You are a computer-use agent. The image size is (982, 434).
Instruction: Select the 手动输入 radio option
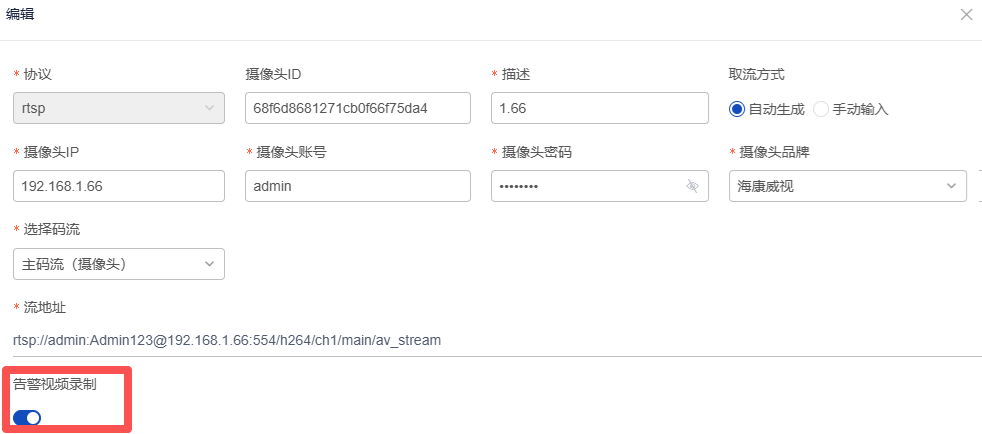[x=822, y=109]
